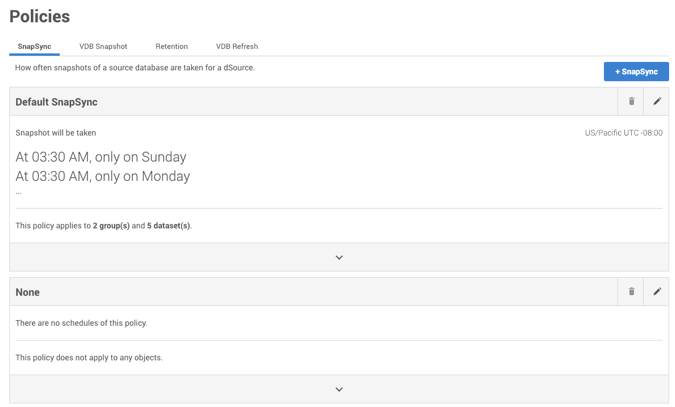Select the Monday 03:30 AM schedule line

click(102, 176)
